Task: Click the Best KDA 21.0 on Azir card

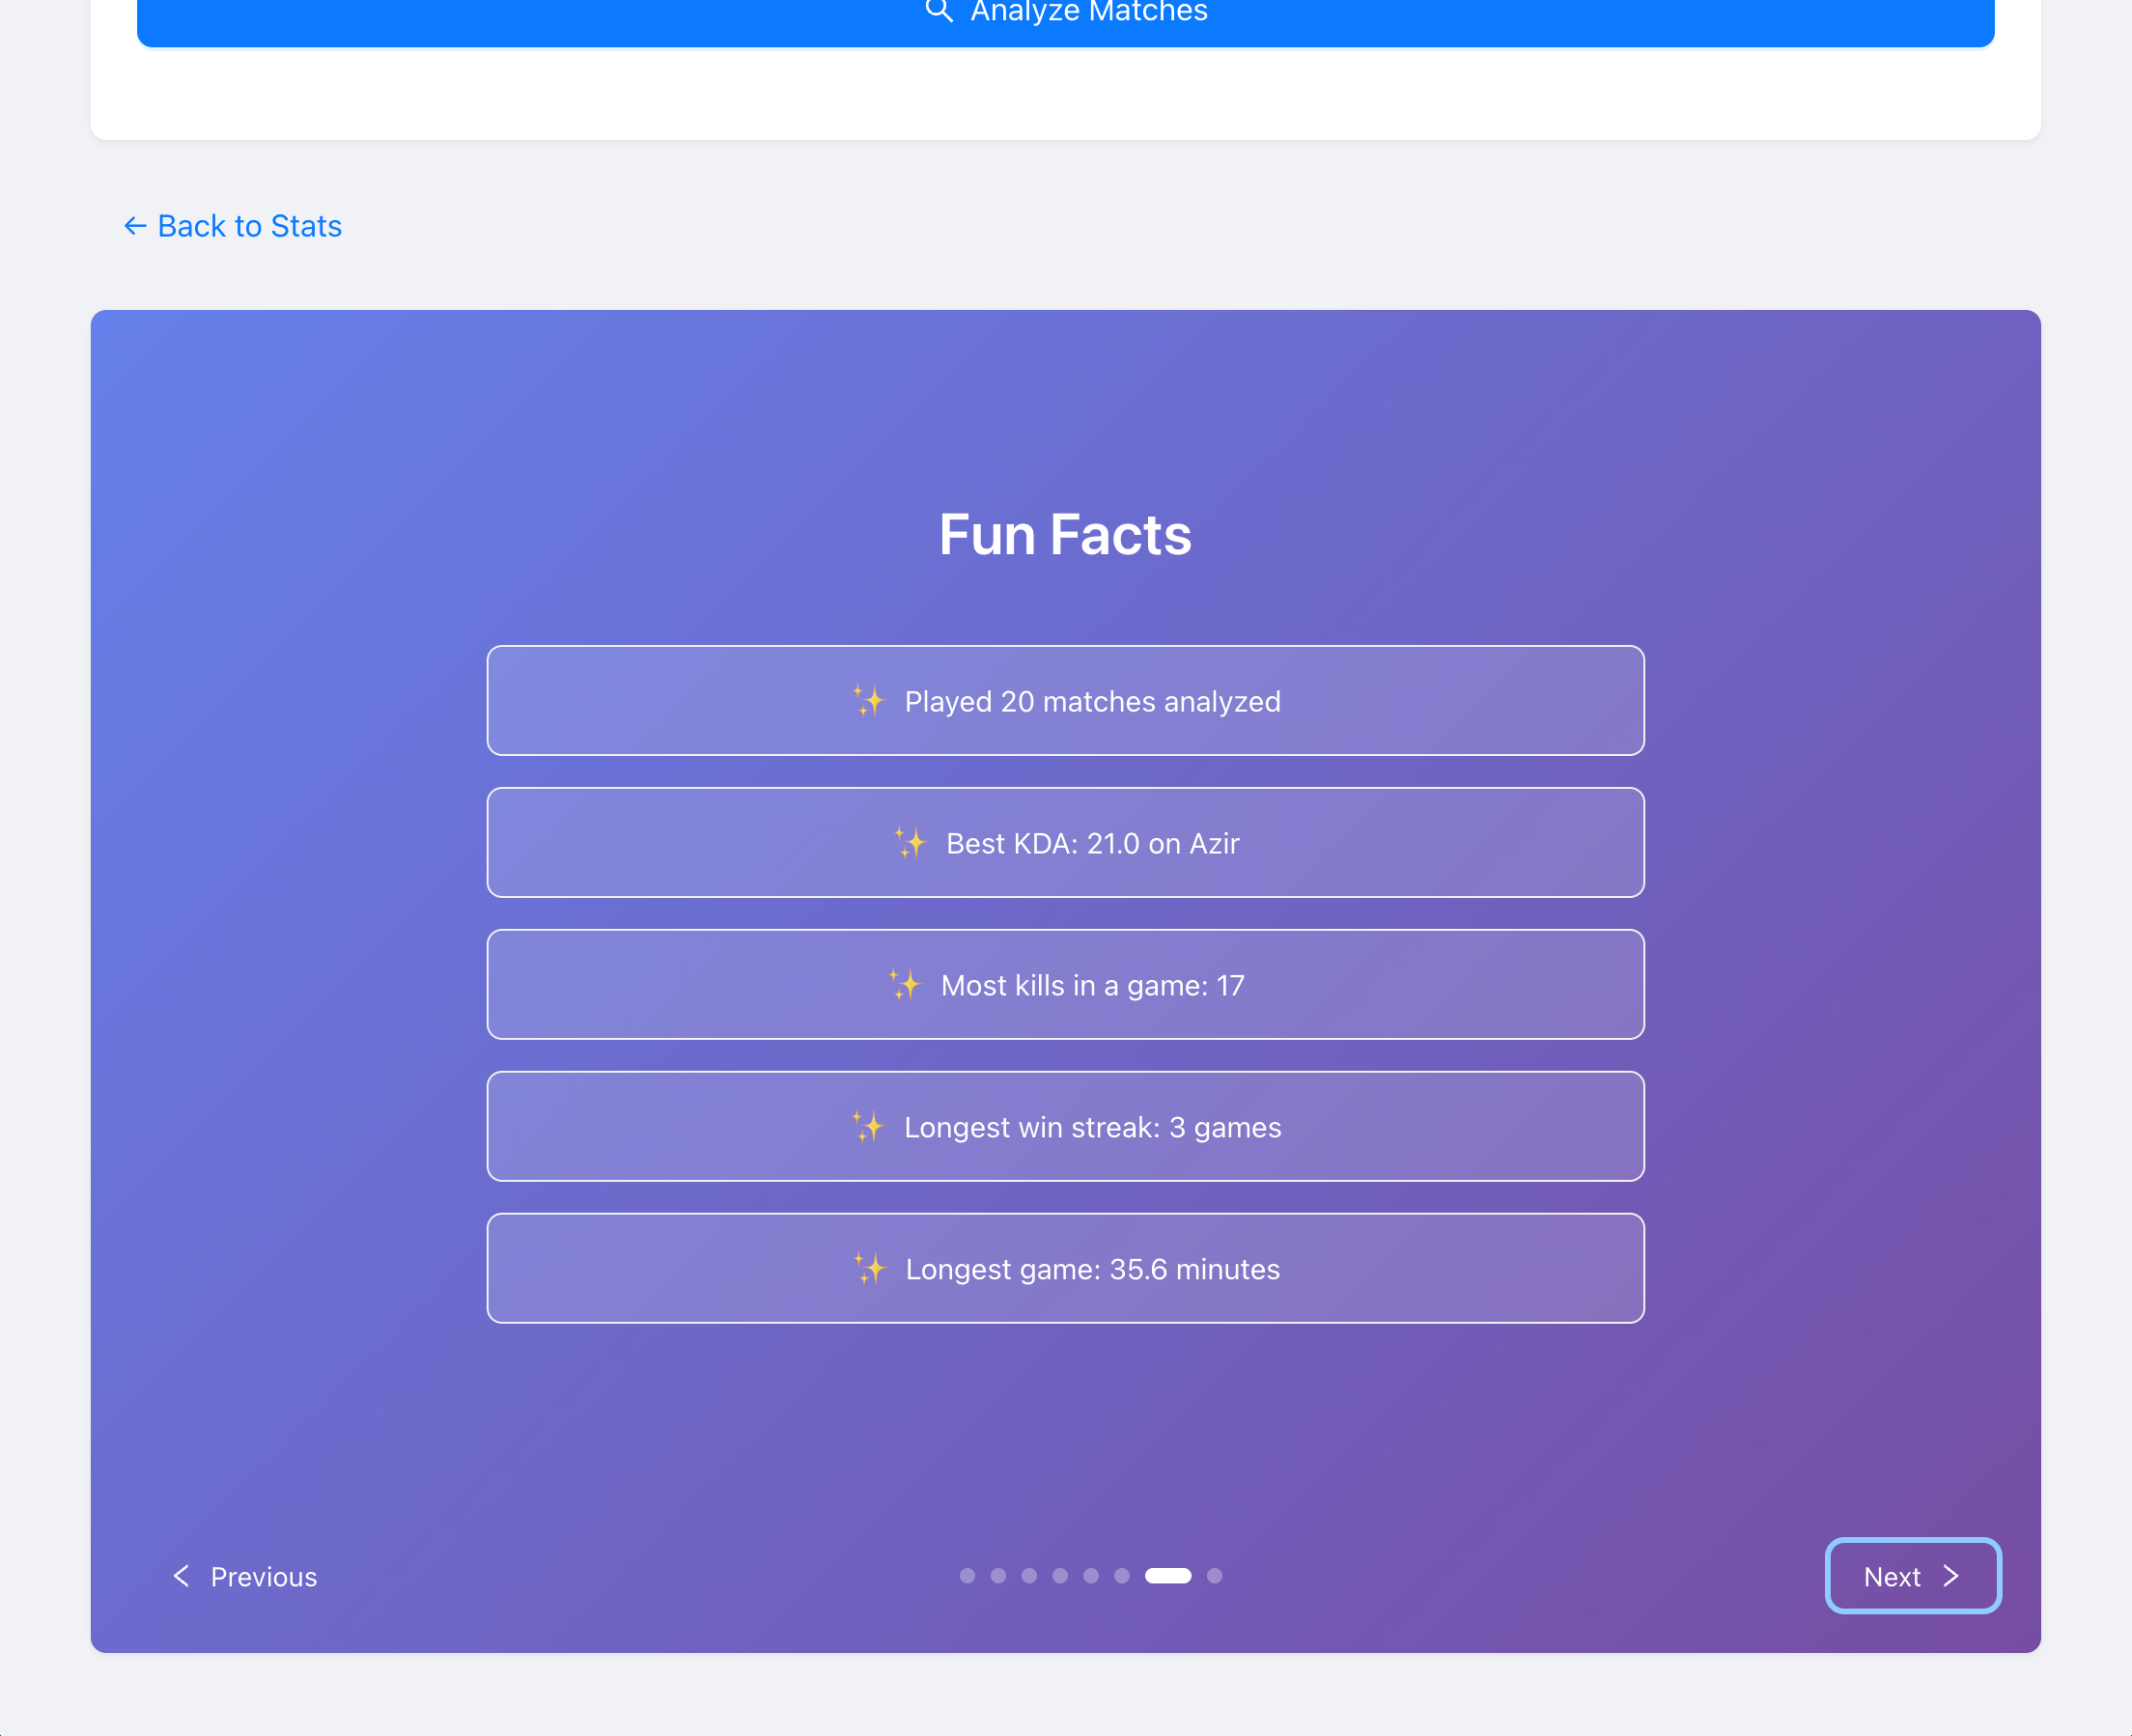Action: coord(1065,843)
